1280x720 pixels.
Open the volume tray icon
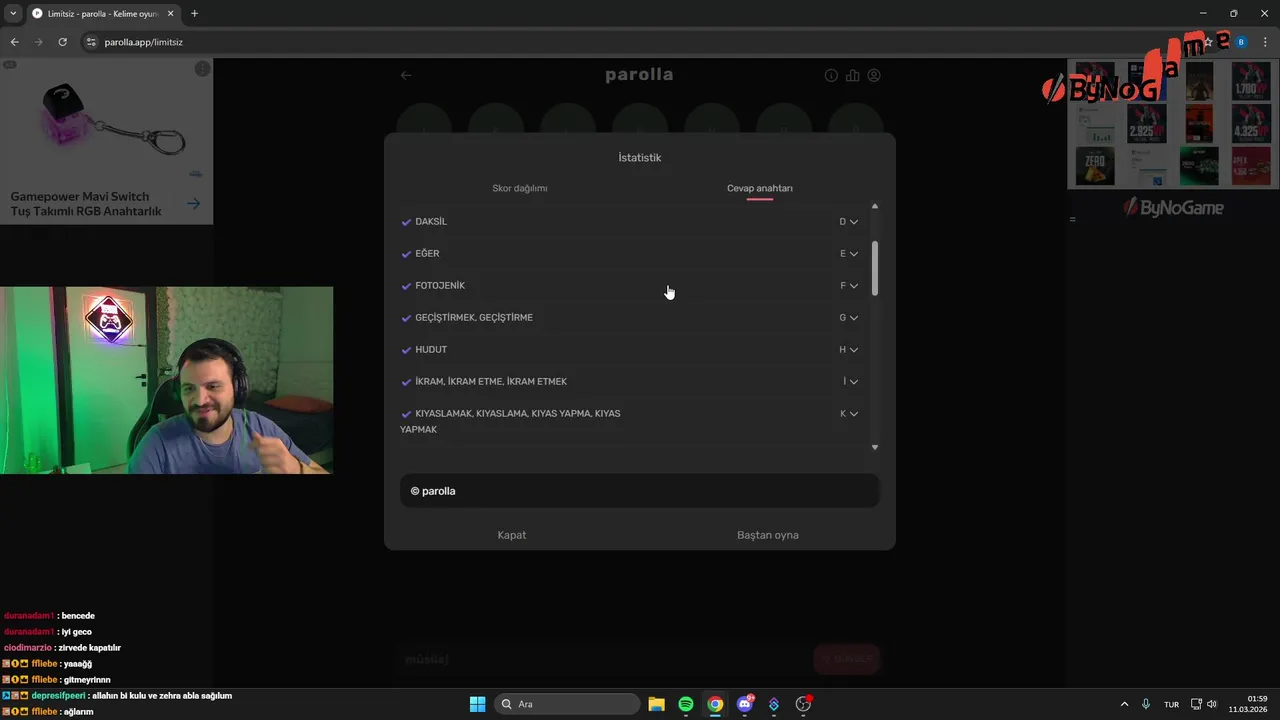click(1212, 704)
